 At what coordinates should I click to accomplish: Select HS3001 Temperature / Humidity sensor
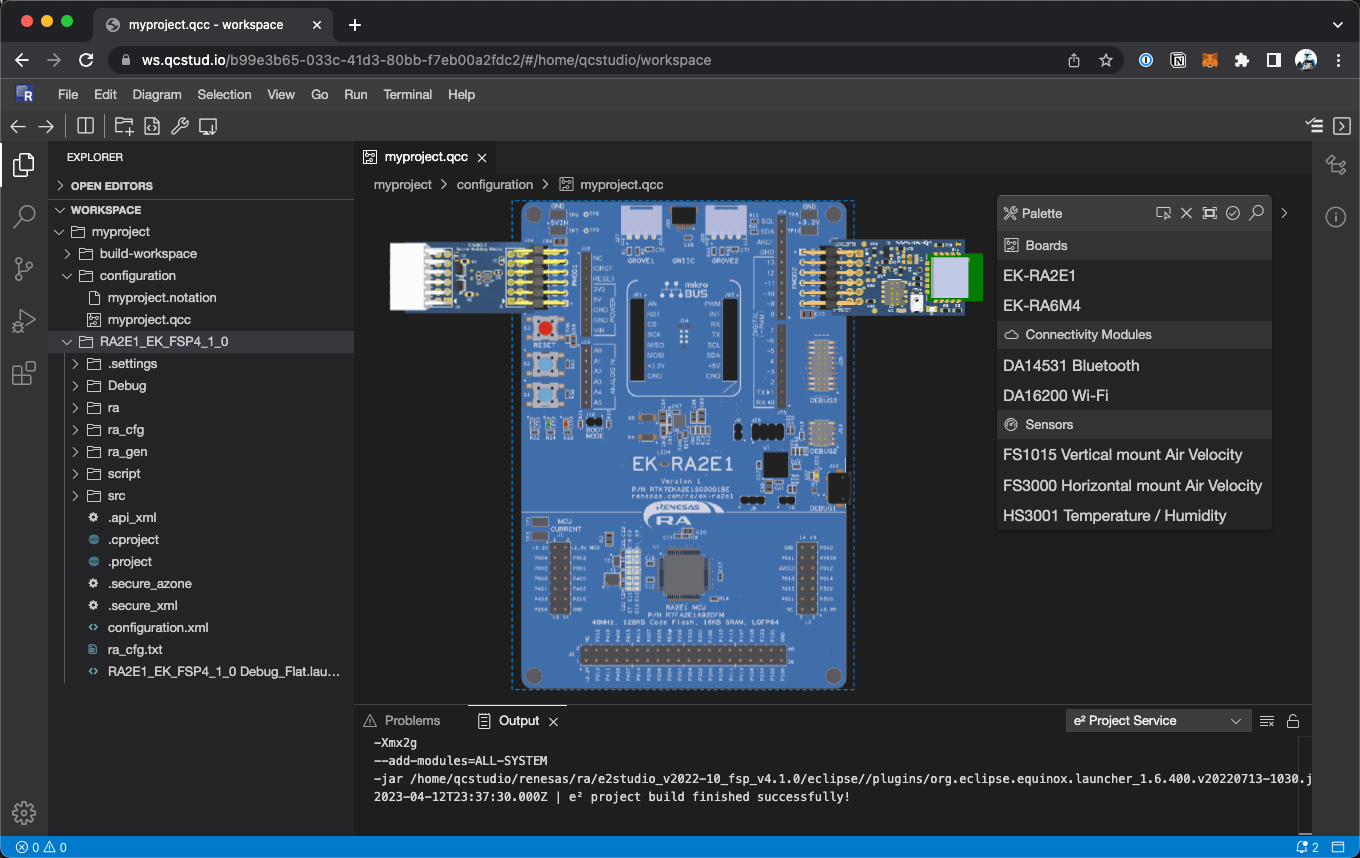pos(1114,515)
